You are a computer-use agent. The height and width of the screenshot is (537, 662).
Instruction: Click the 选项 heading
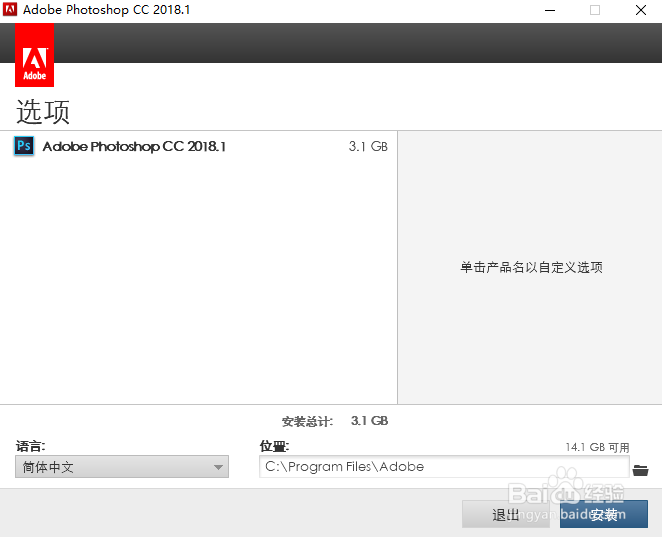[43, 112]
